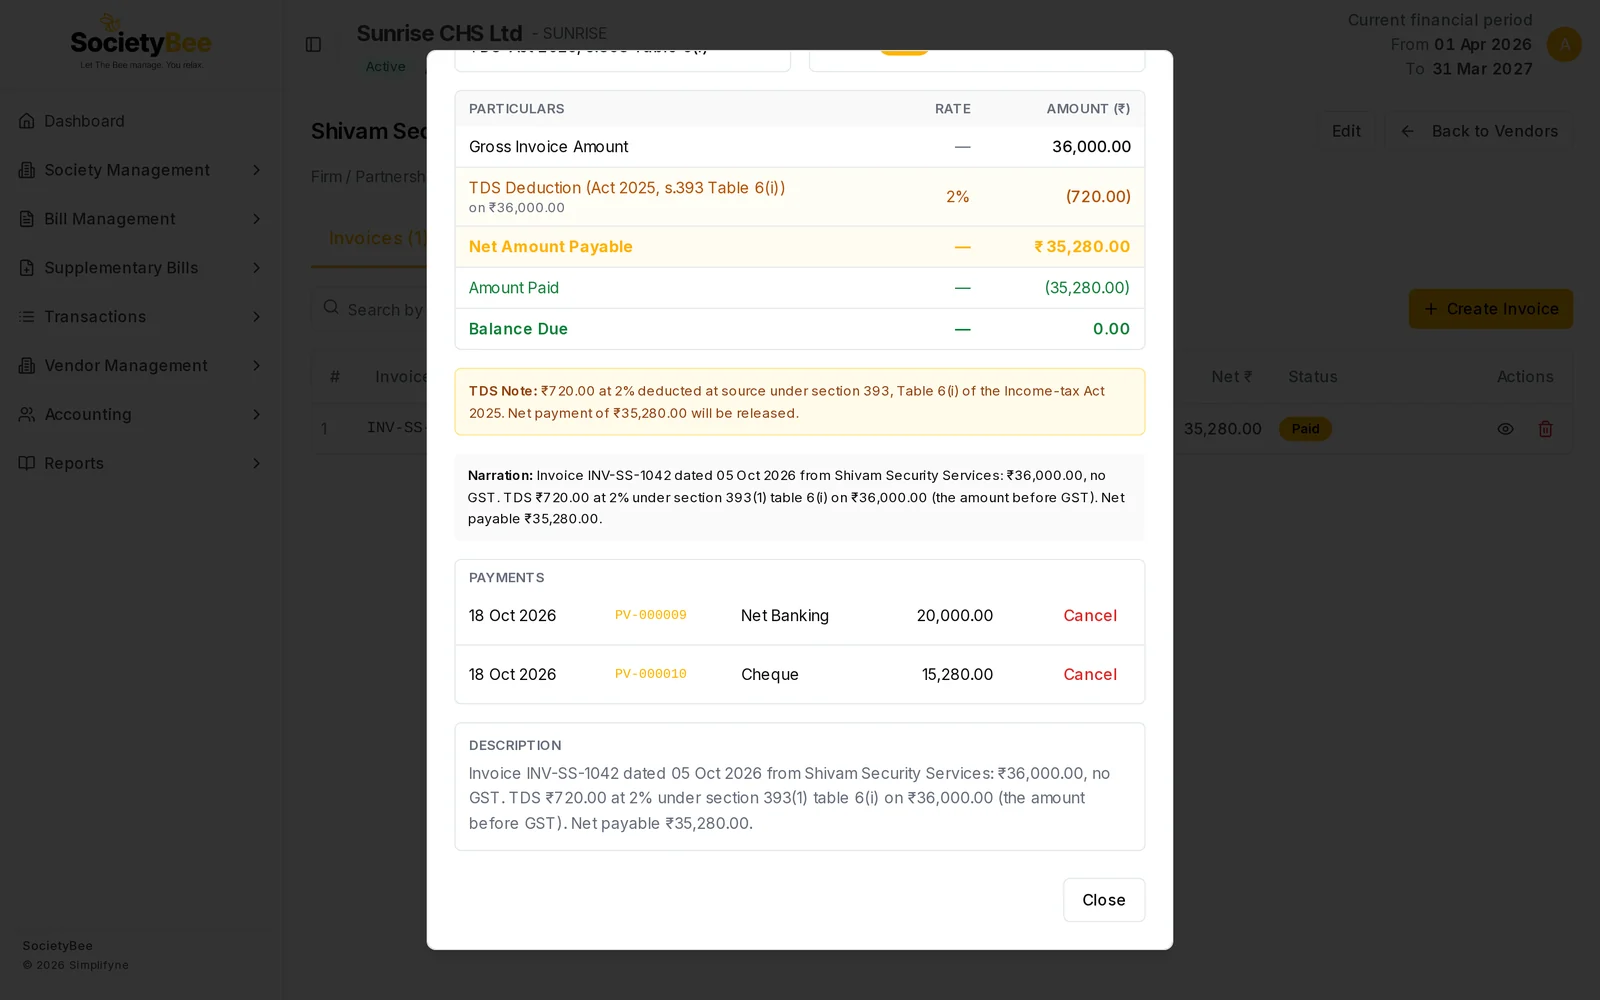Expand Reports submenu chevron
This screenshot has width=1600, height=1000.
[256, 463]
